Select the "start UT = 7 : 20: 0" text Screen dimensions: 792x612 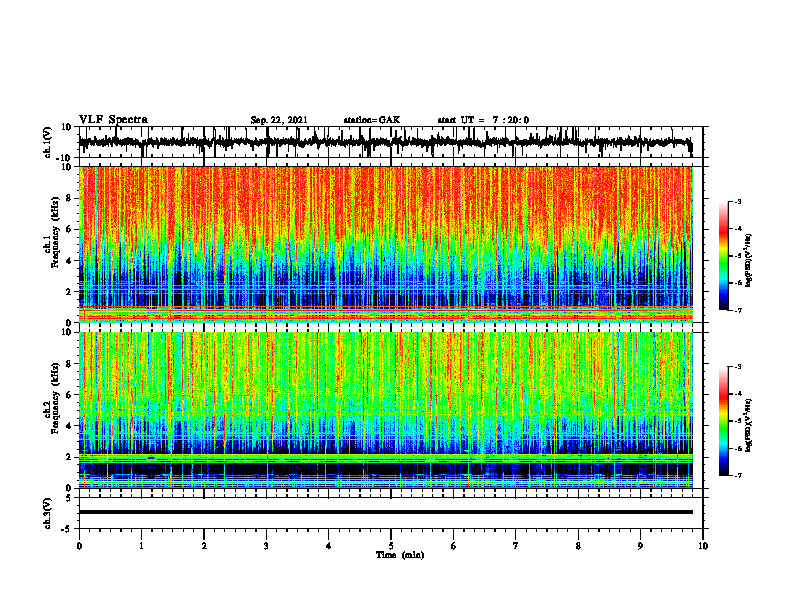click(x=483, y=120)
